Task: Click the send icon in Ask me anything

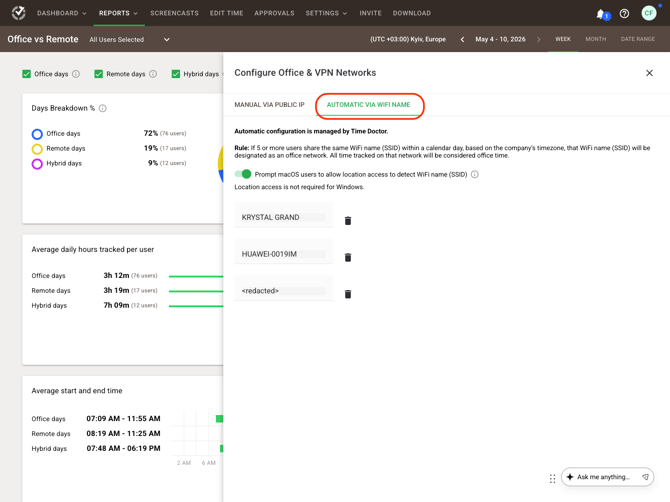Action: point(645,477)
